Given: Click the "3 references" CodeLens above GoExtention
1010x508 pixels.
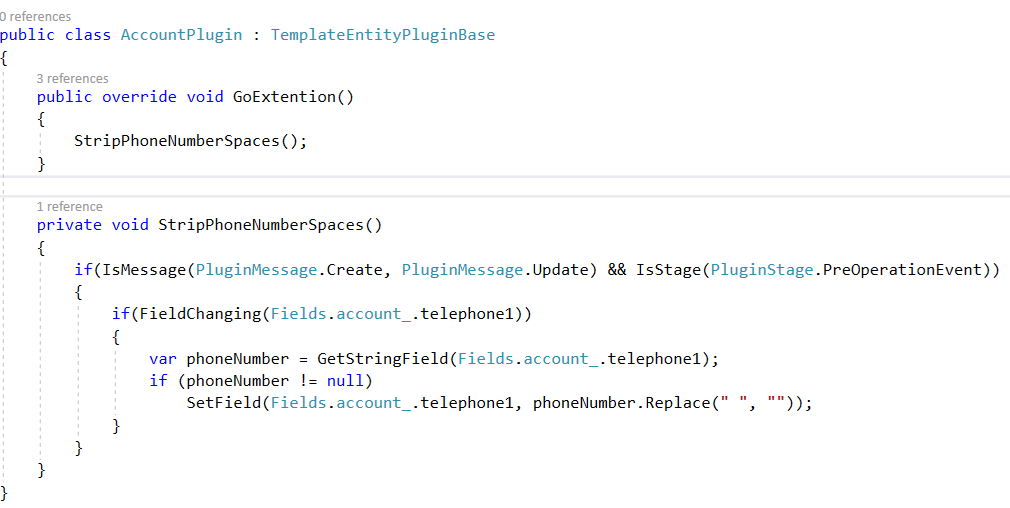Looking at the screenshot, I should 72,78.
